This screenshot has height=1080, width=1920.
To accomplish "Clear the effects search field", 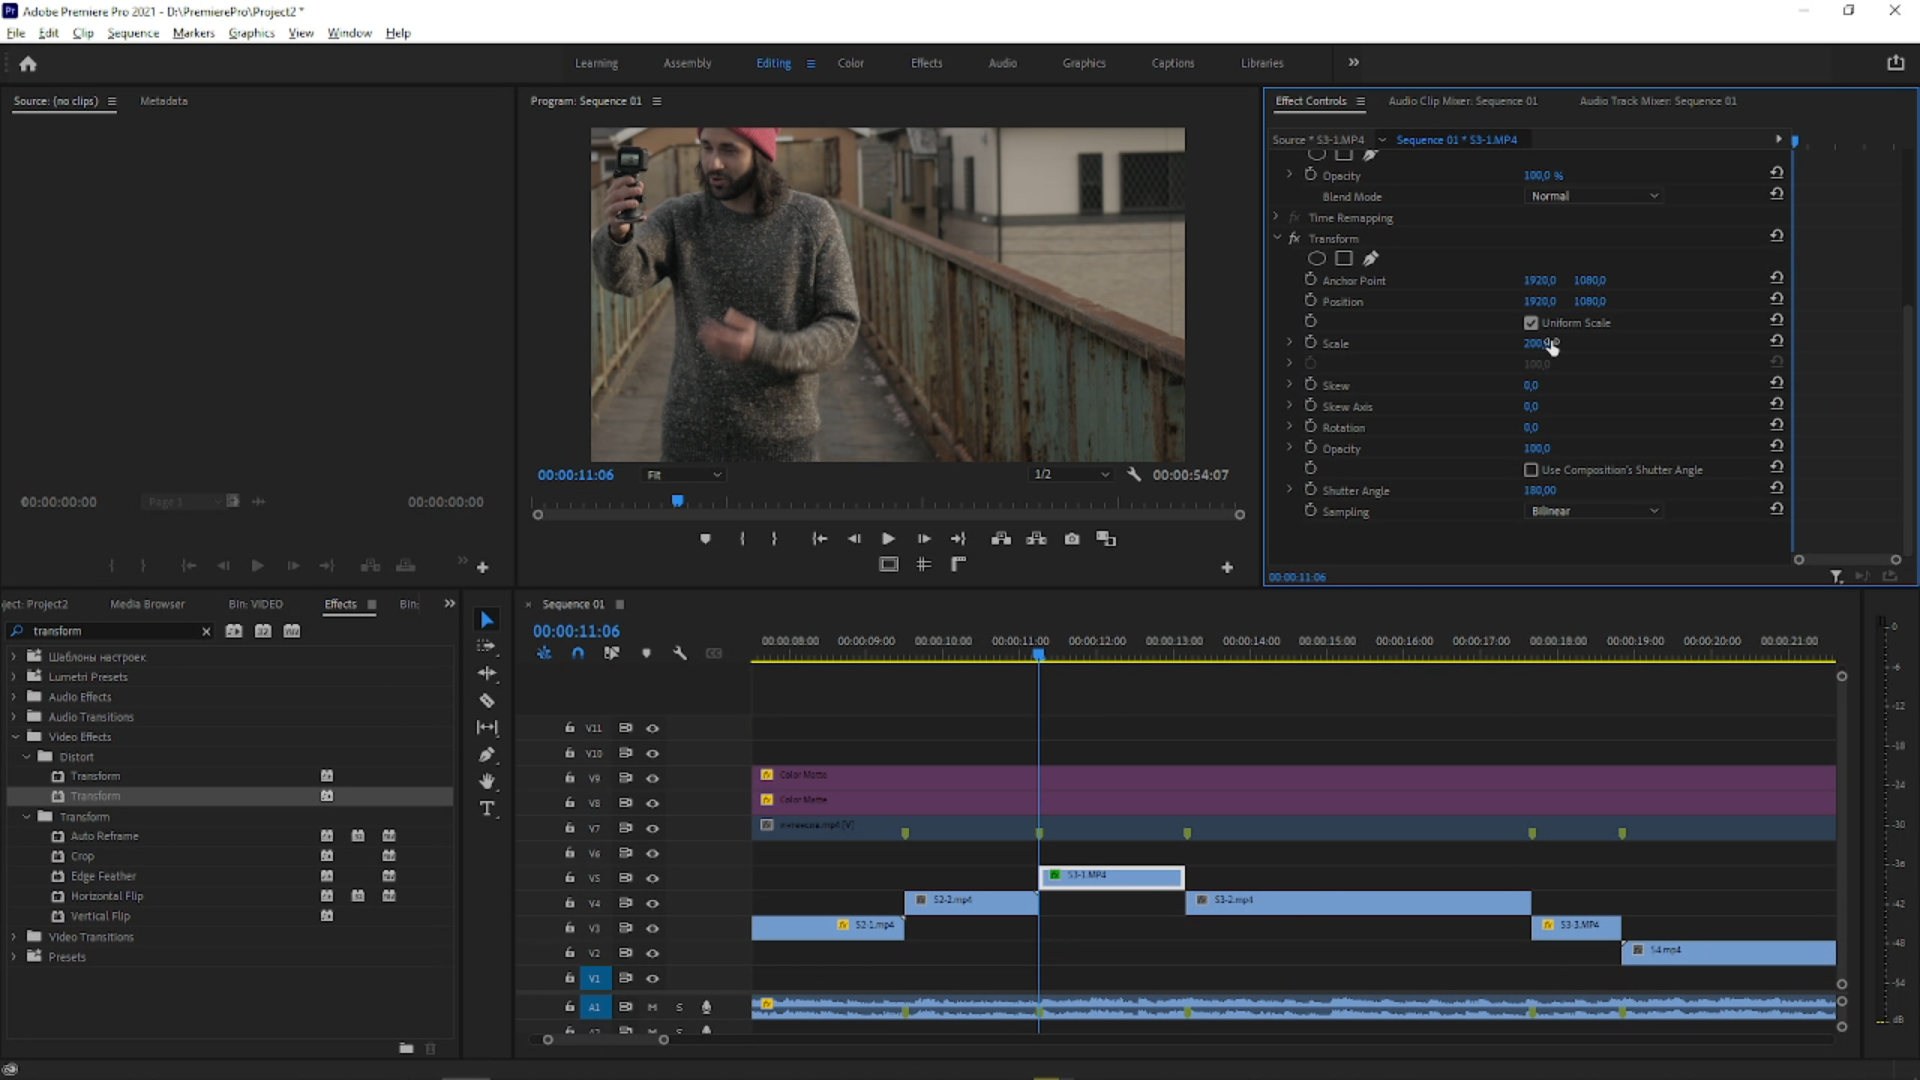I will [206, 632].
